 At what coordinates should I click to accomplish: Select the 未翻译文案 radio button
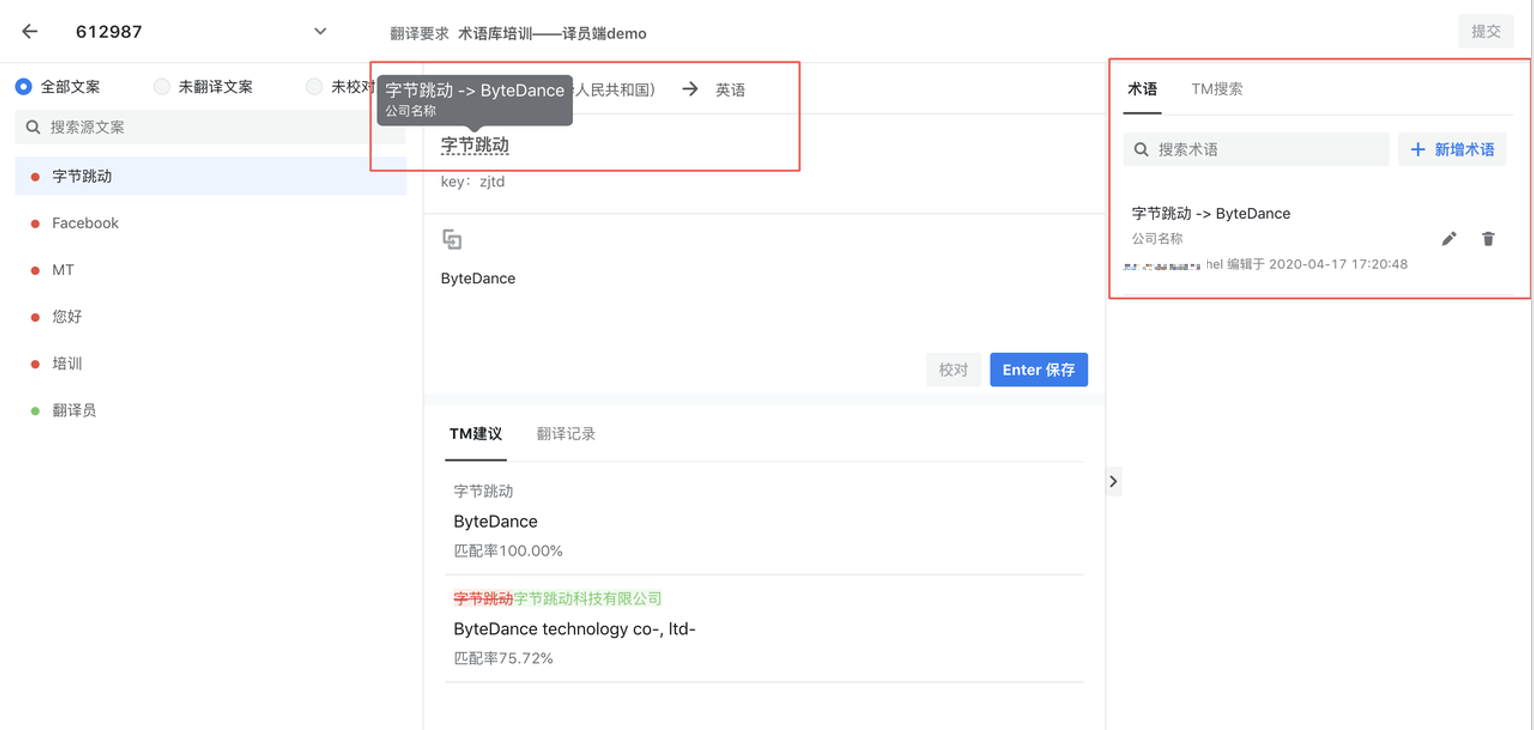[162, 87]
